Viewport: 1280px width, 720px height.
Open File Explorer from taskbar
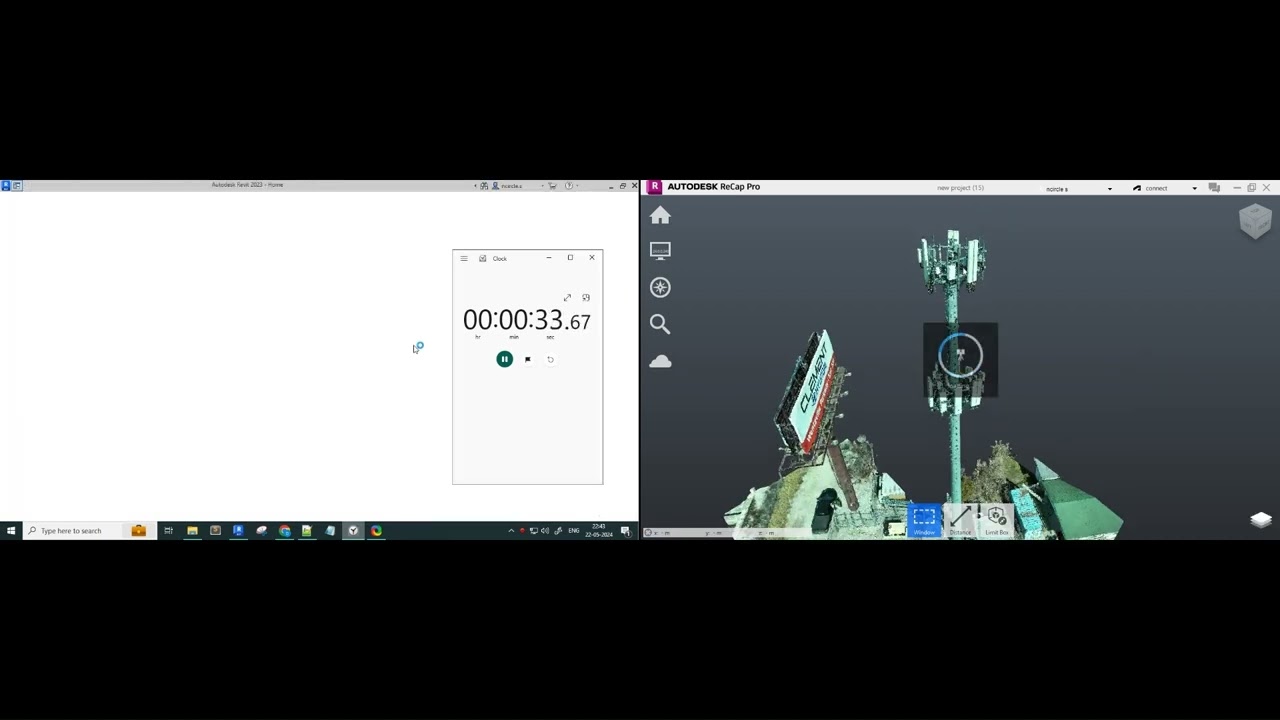[192, 531]
